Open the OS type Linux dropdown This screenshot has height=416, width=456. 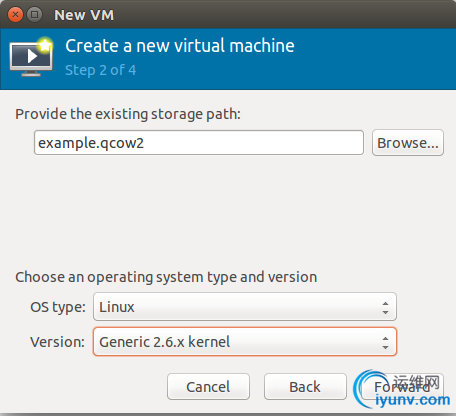click(245, 307)
